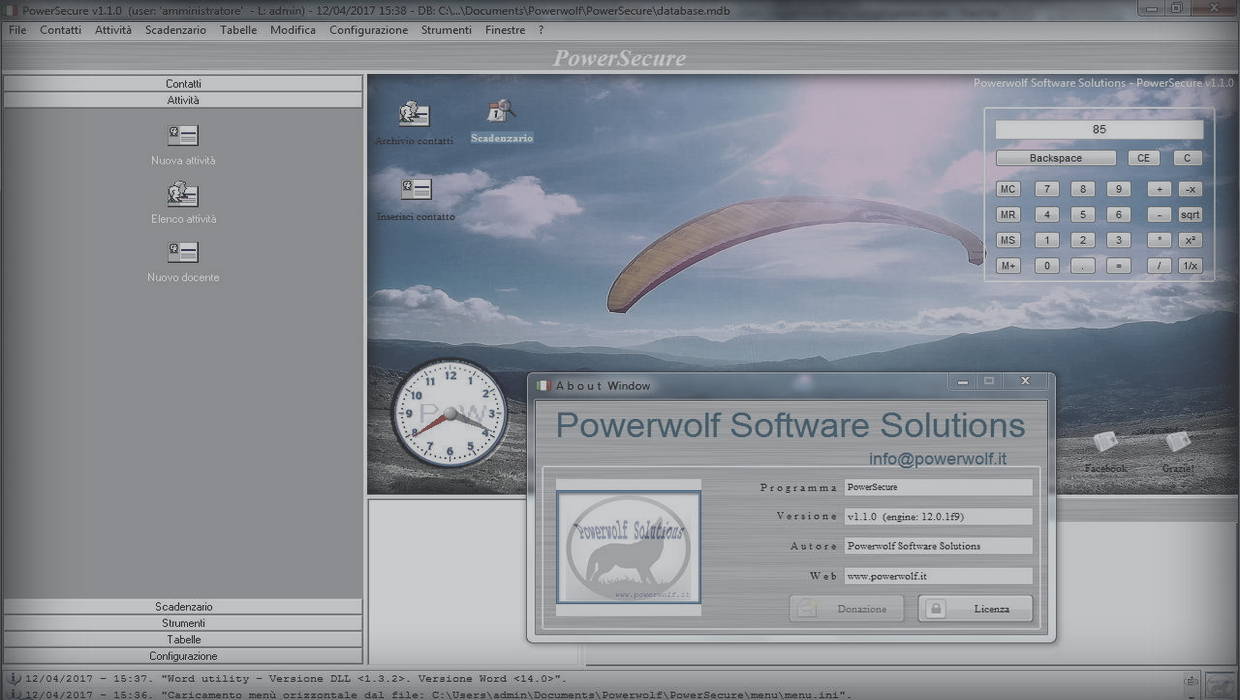1240x700 pixels.
Task: Open the File menu
Action: 18,30
